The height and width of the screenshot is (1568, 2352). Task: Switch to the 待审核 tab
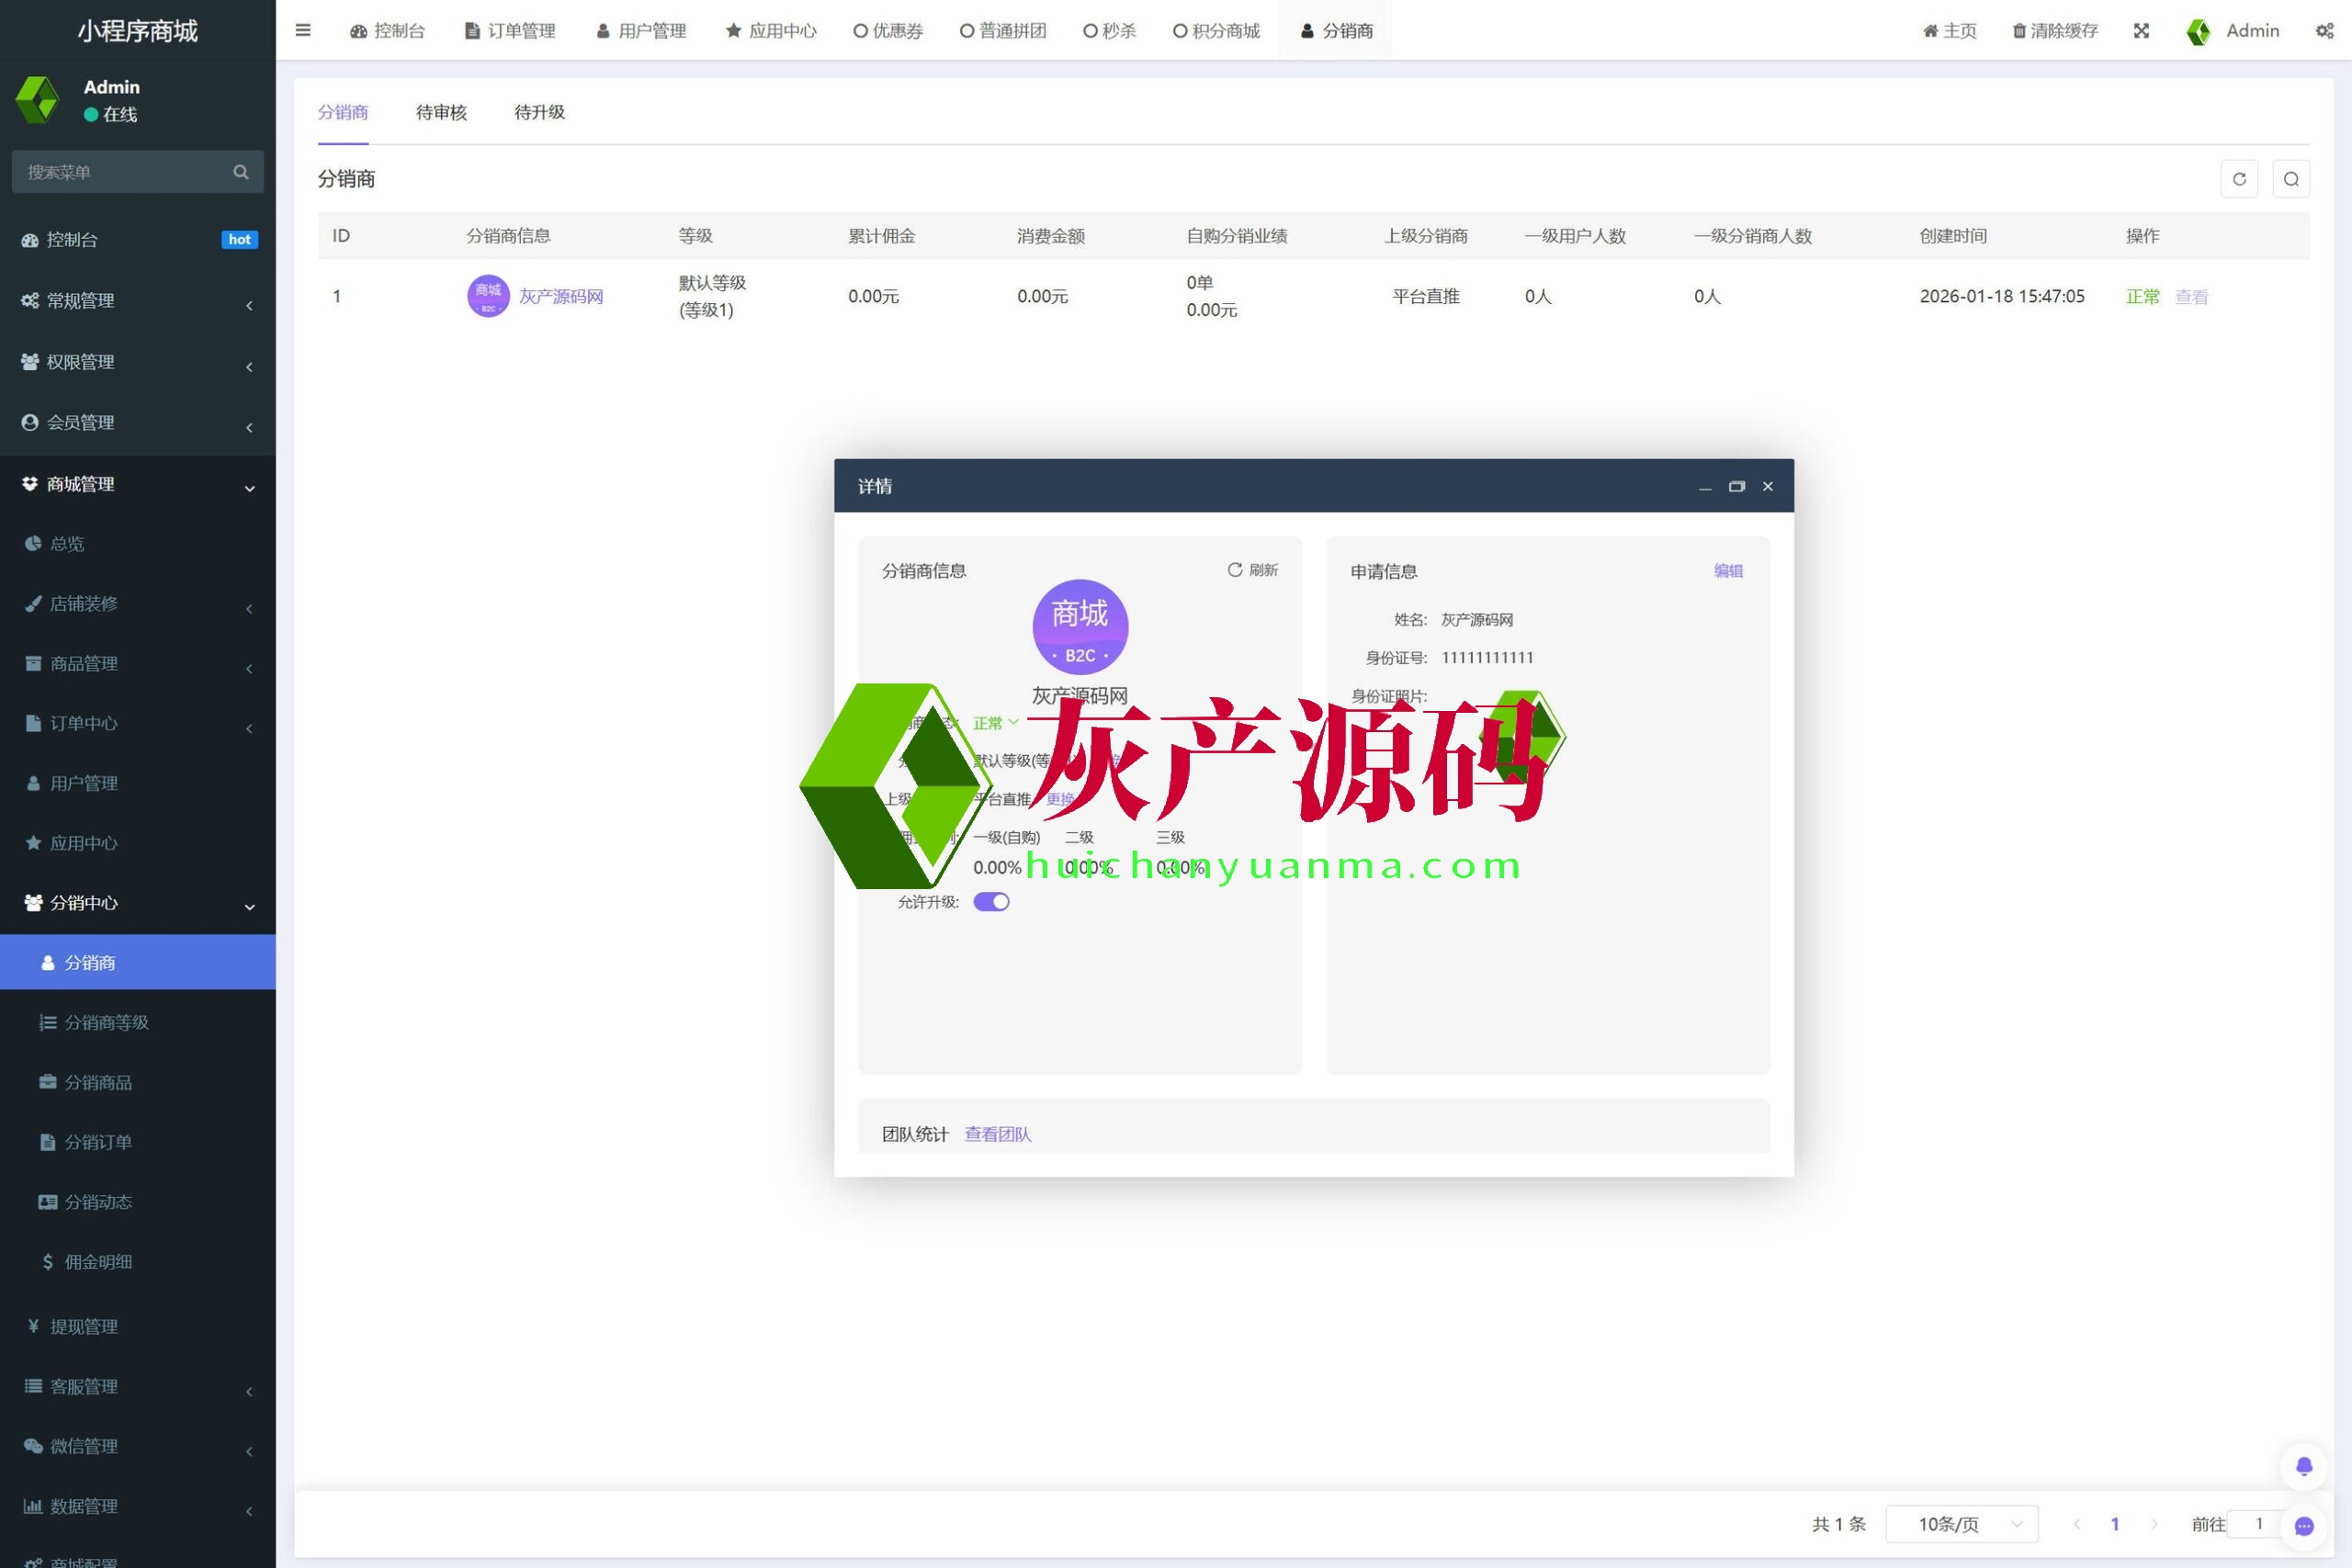(x=441, y=112)
